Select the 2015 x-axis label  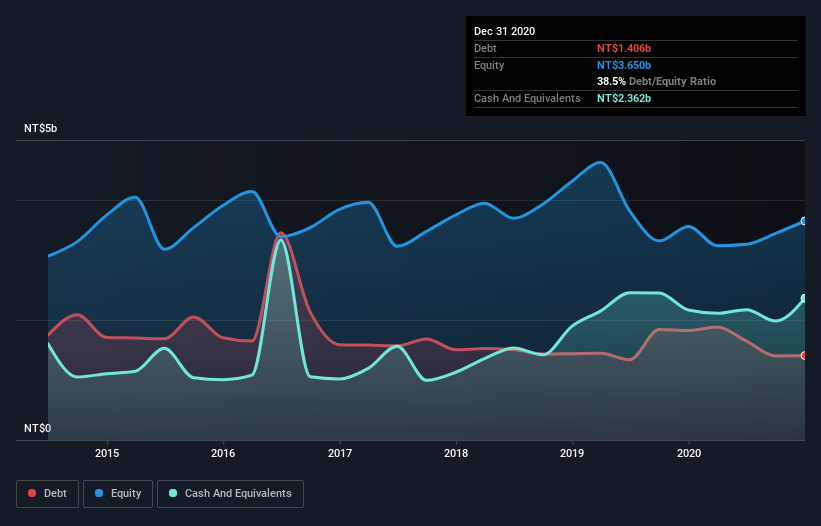point(107,453)
